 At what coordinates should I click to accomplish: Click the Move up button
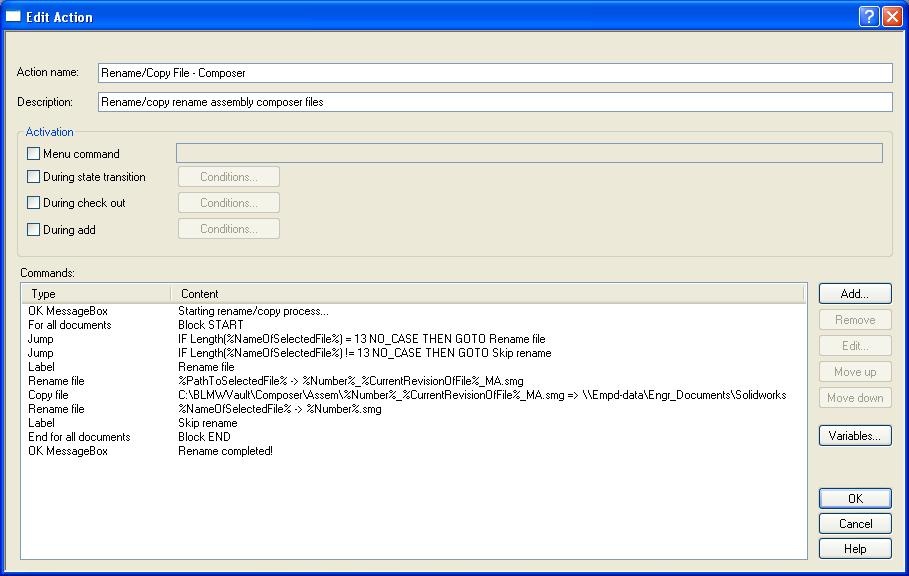coord(855,372)
